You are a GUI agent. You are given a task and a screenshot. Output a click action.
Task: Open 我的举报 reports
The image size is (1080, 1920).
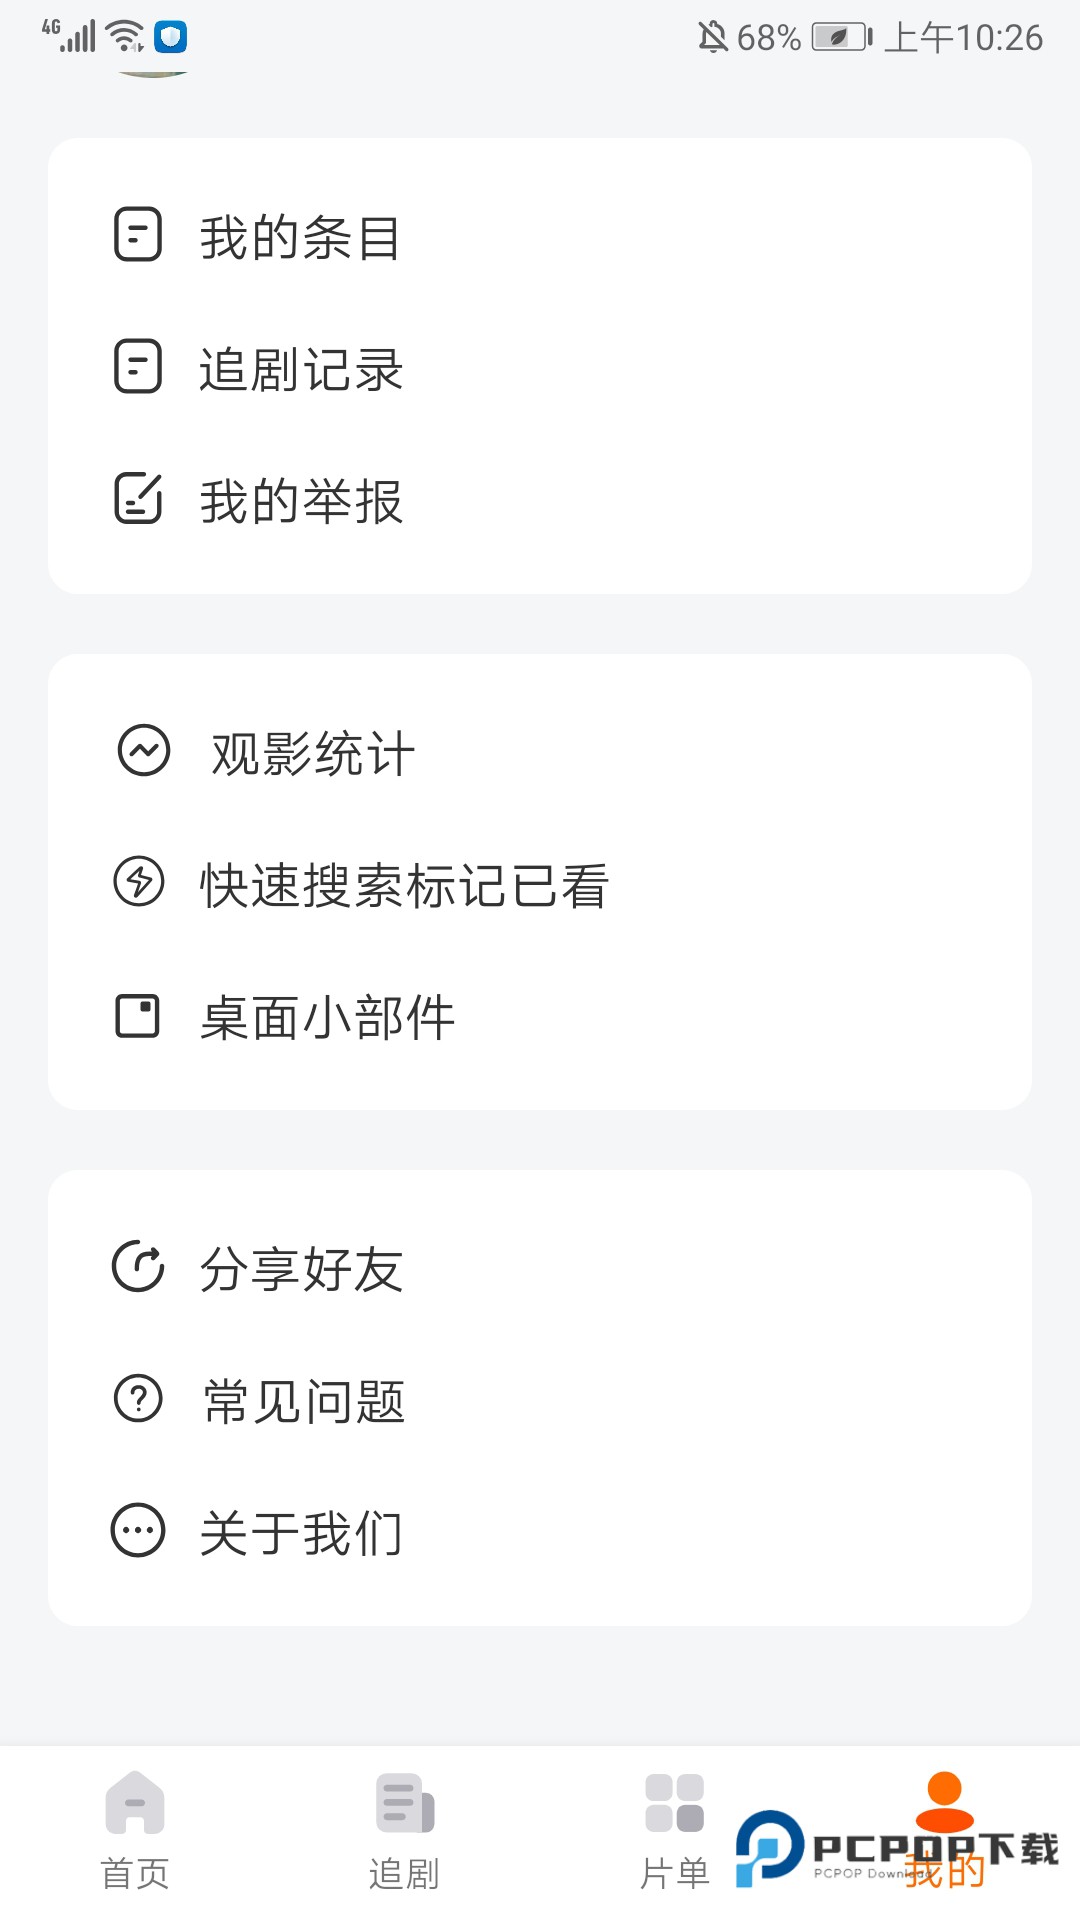(x=300, y=502)
